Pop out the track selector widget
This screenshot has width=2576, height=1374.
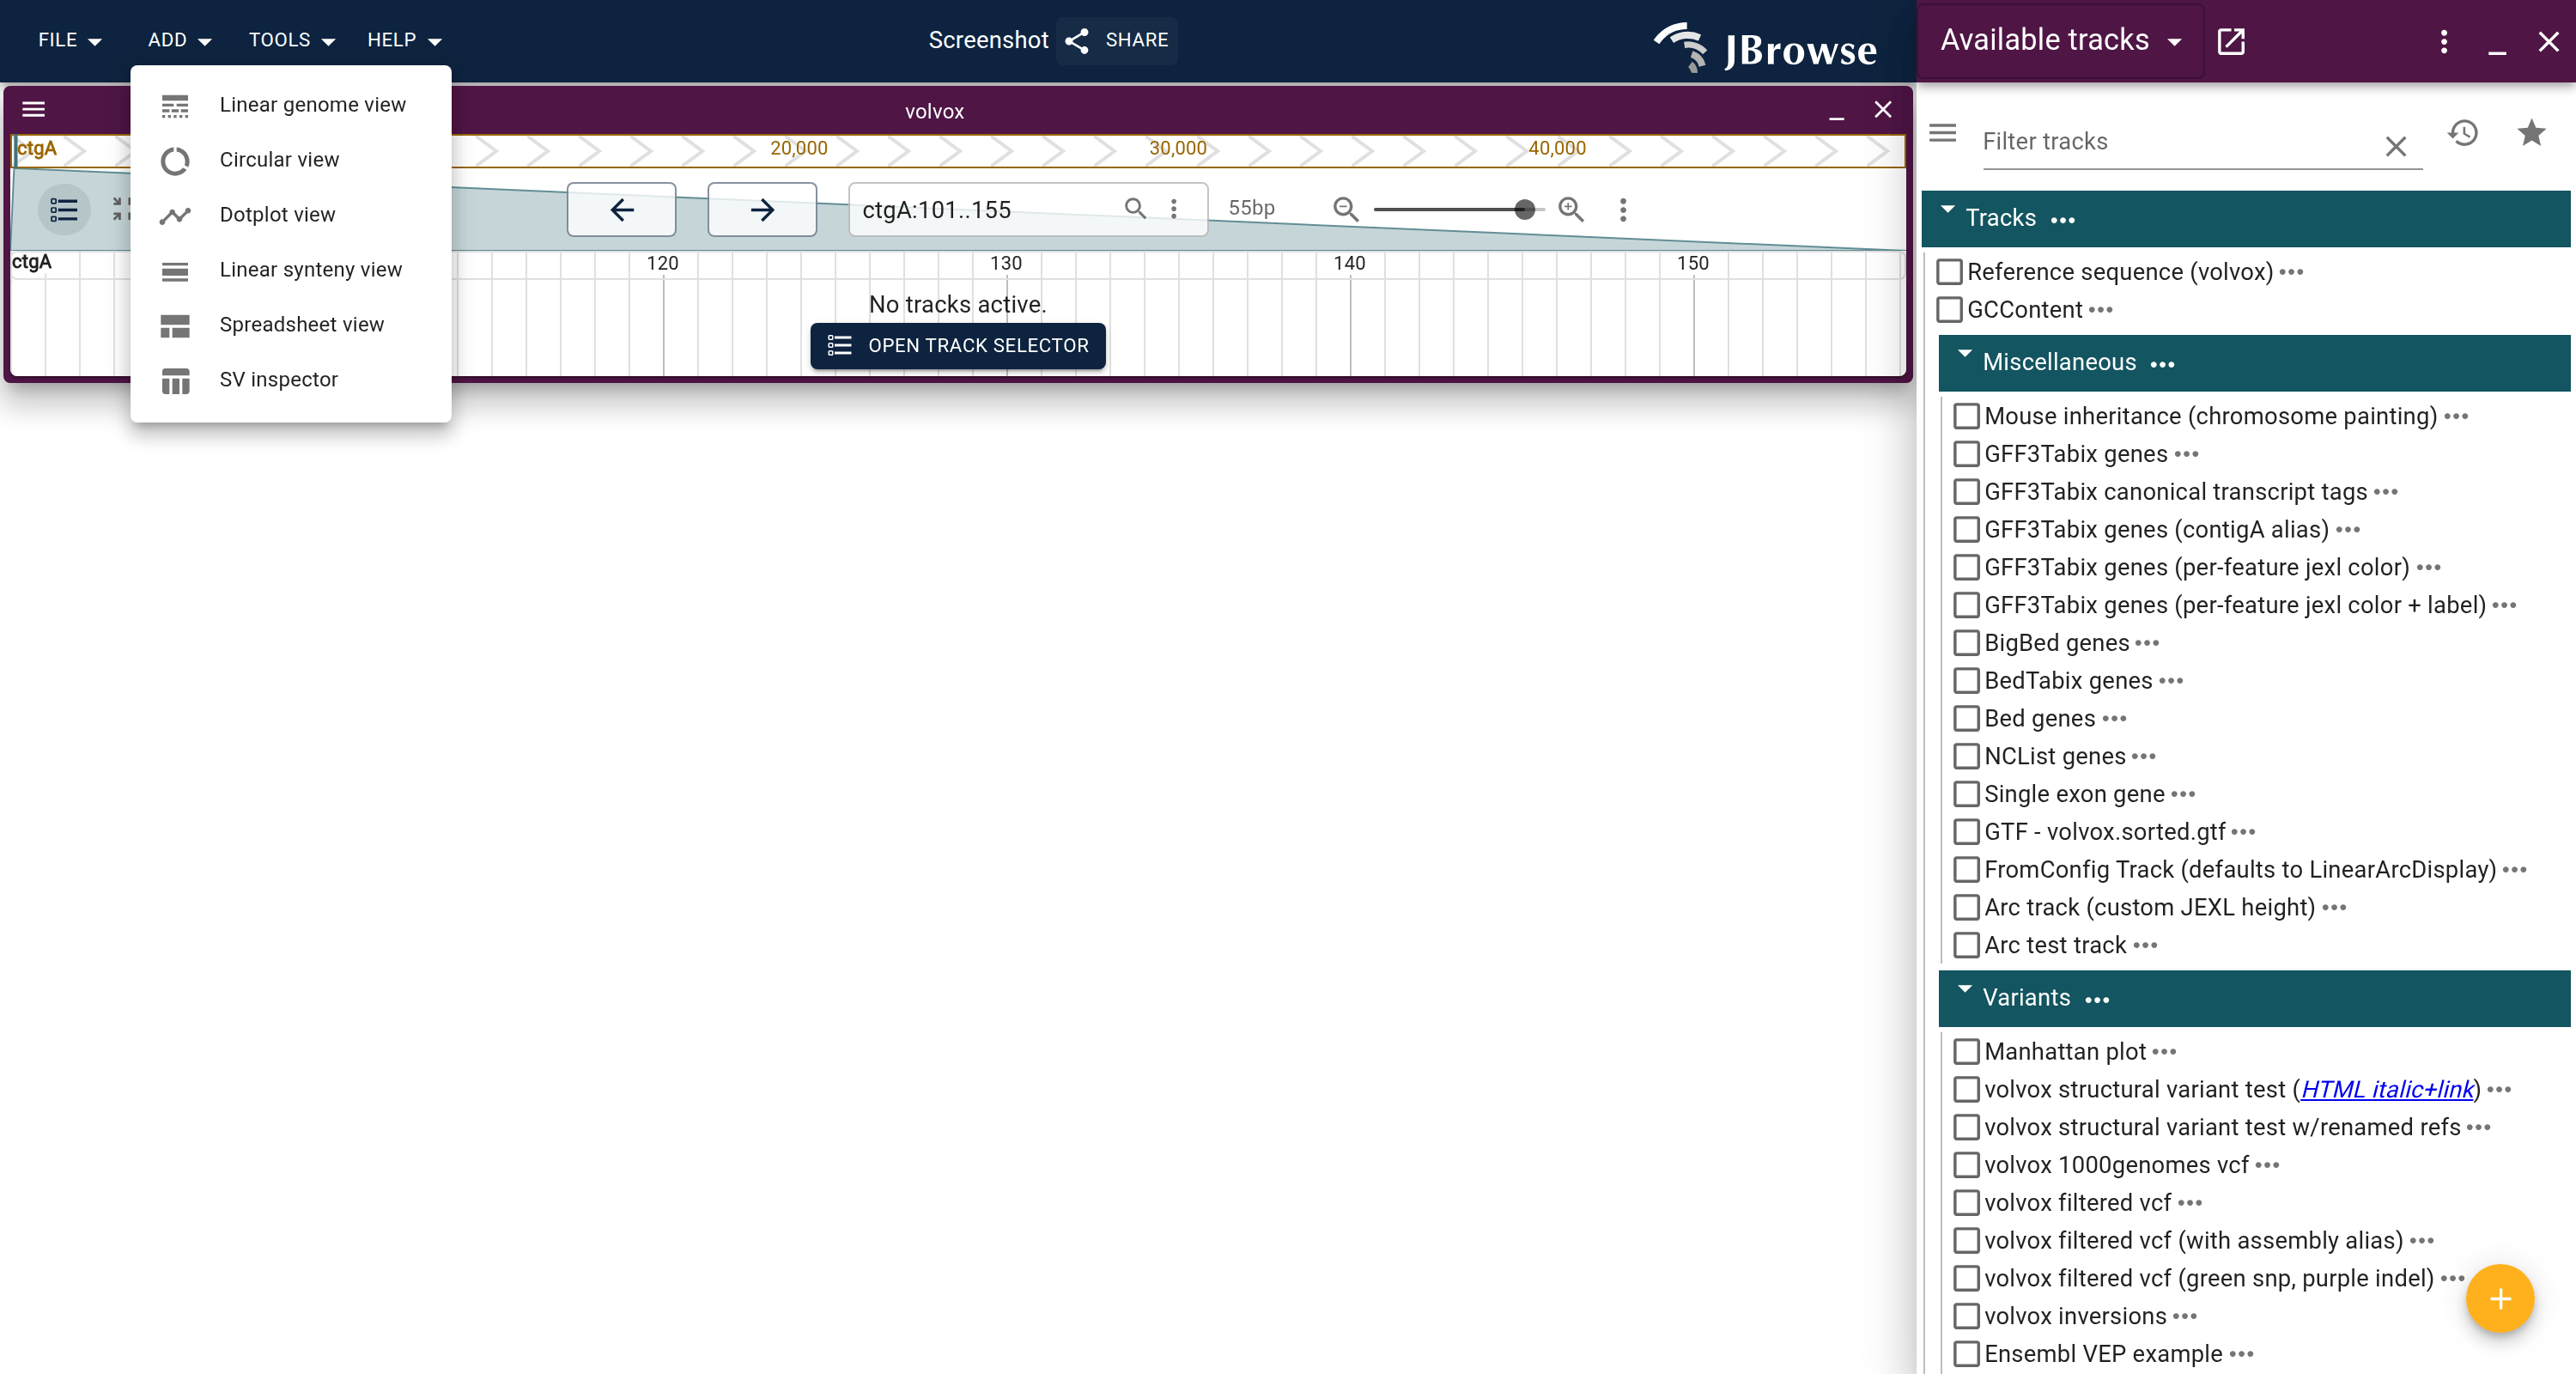(2231, 41)
